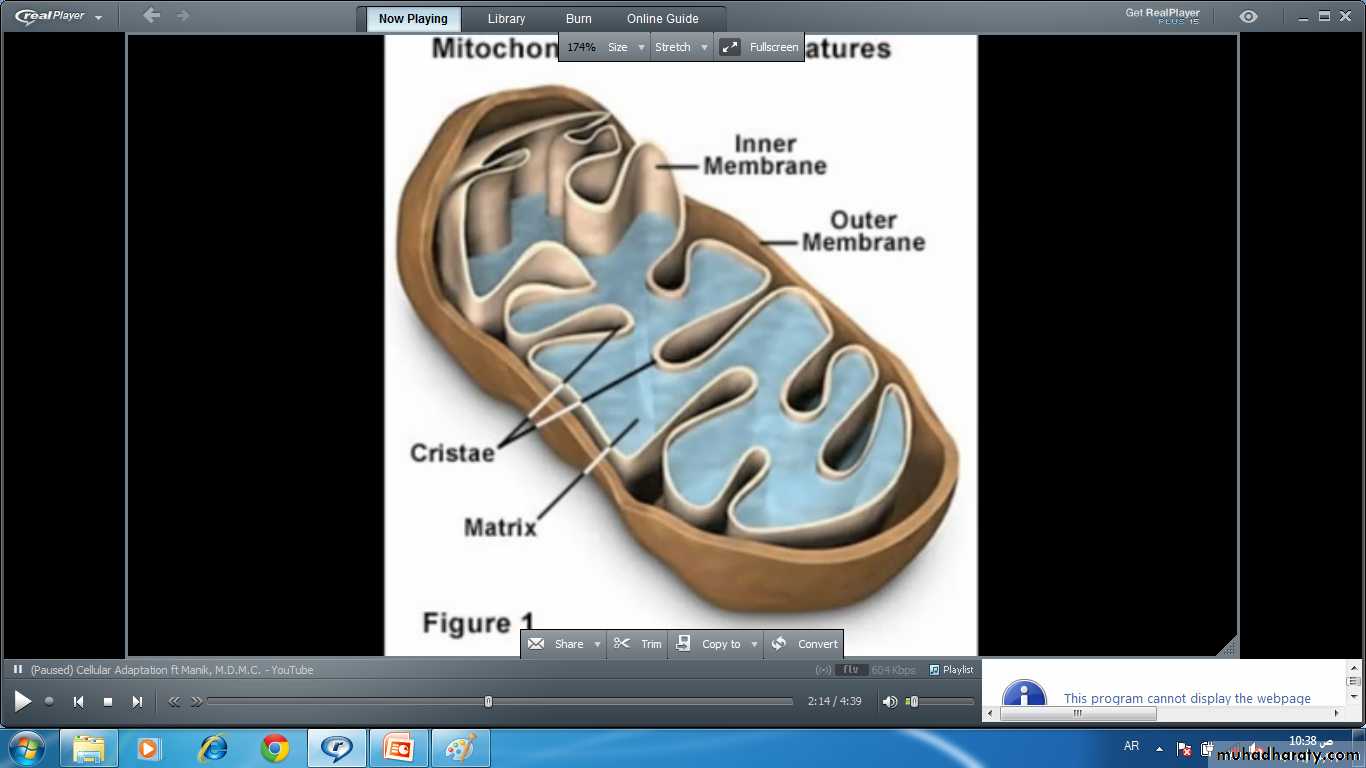The height and width of the screenshot is (768, 1366).
Task: Open the Burn tab
Action: click(x=578, y=19)
